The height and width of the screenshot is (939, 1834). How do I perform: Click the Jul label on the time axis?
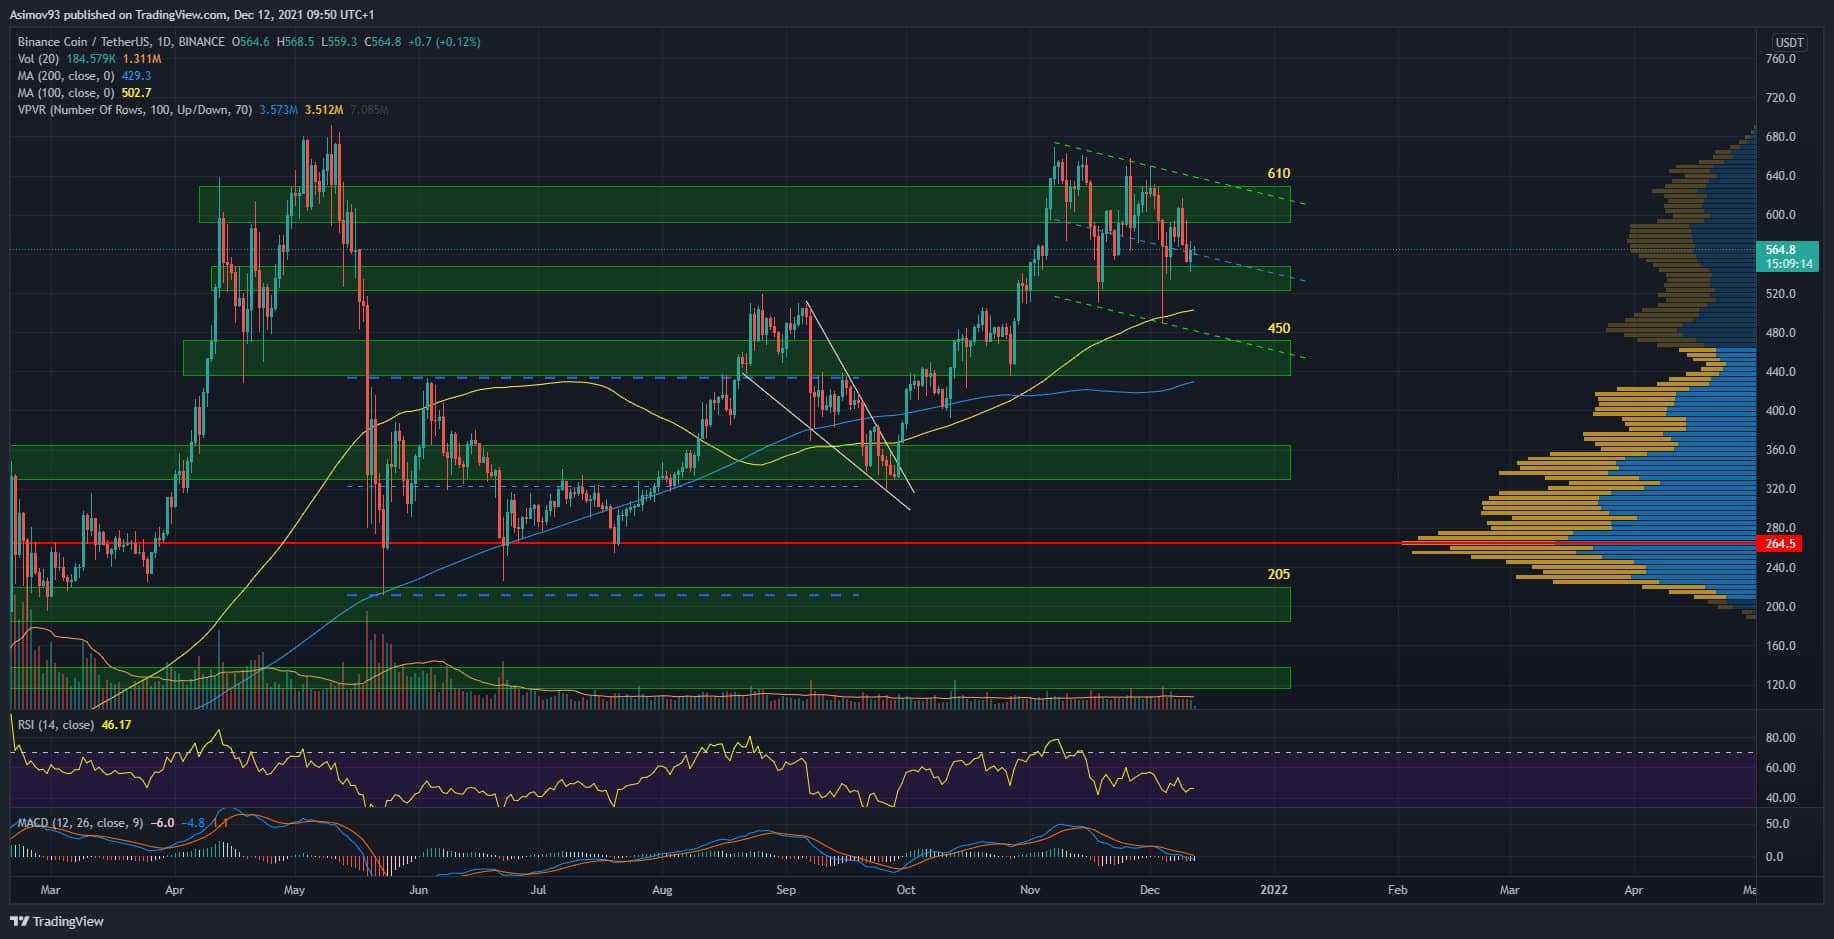pos(538,890)
